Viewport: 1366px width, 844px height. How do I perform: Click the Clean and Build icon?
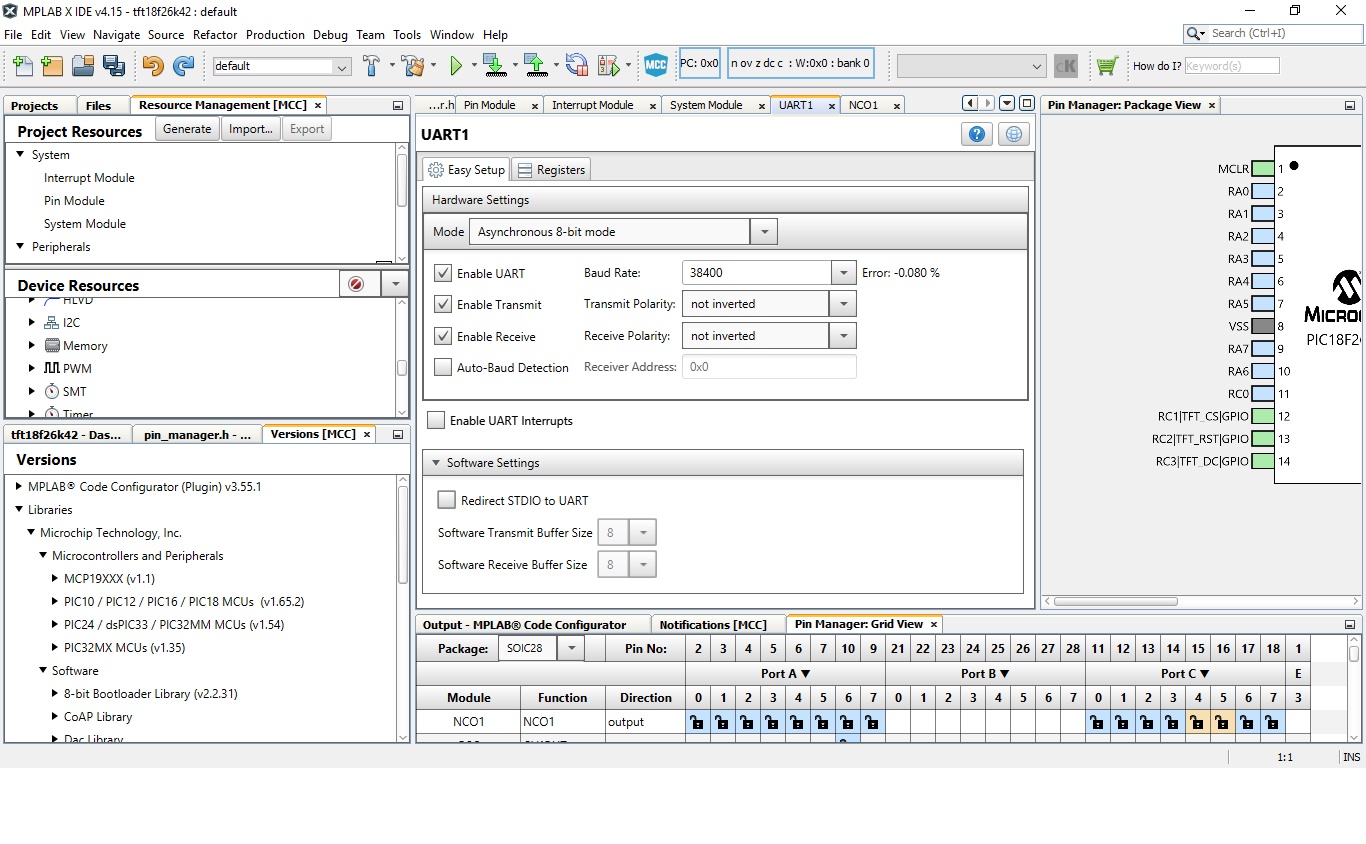[x=412, y=66]
